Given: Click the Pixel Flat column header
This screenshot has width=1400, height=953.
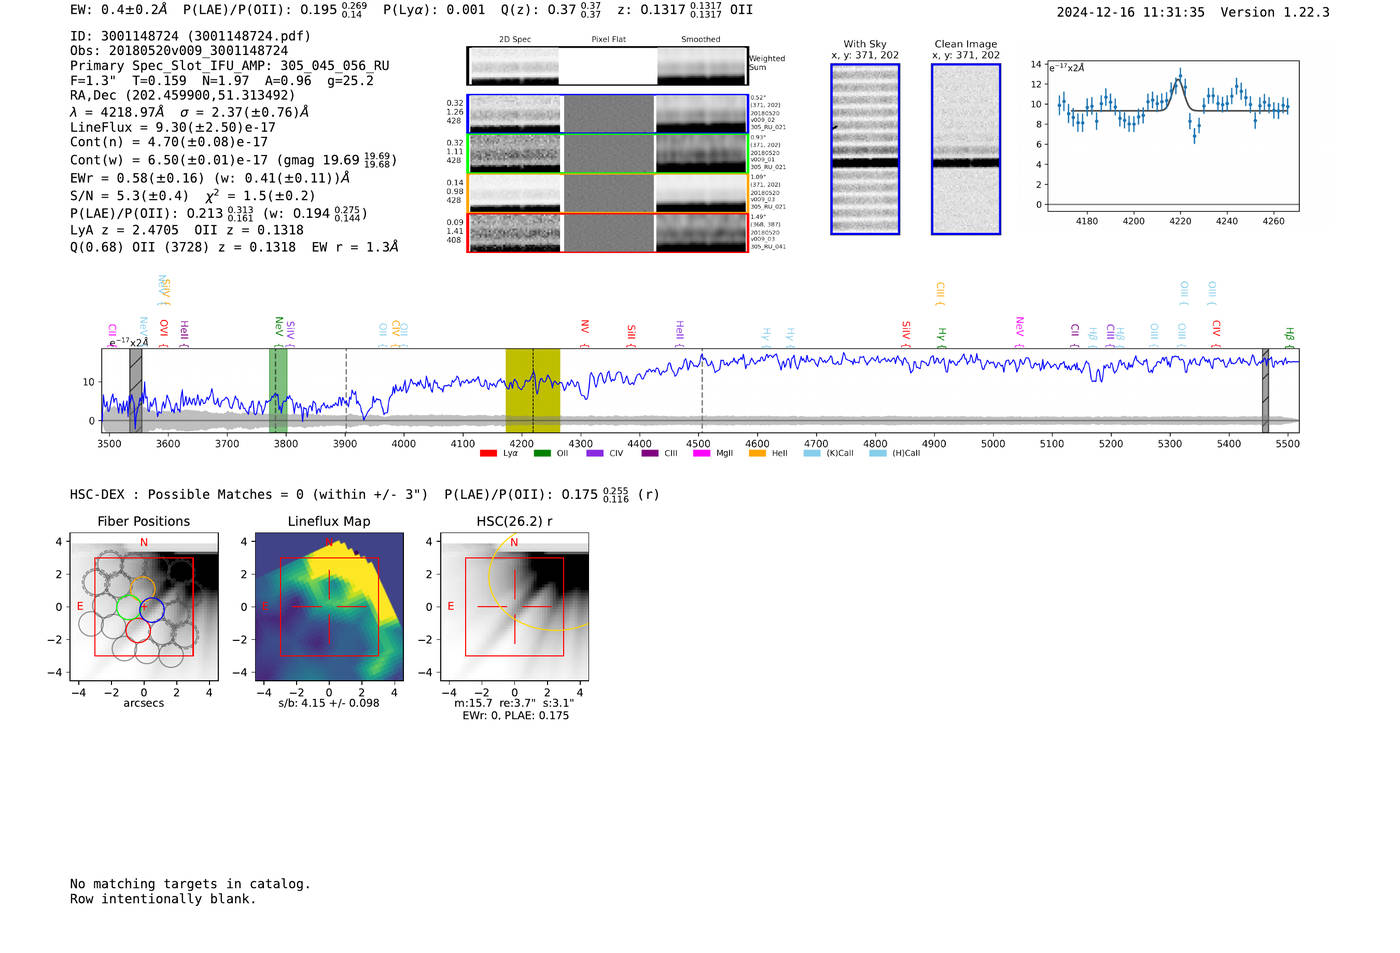Looking at the screenshot, I should point(608,40).
